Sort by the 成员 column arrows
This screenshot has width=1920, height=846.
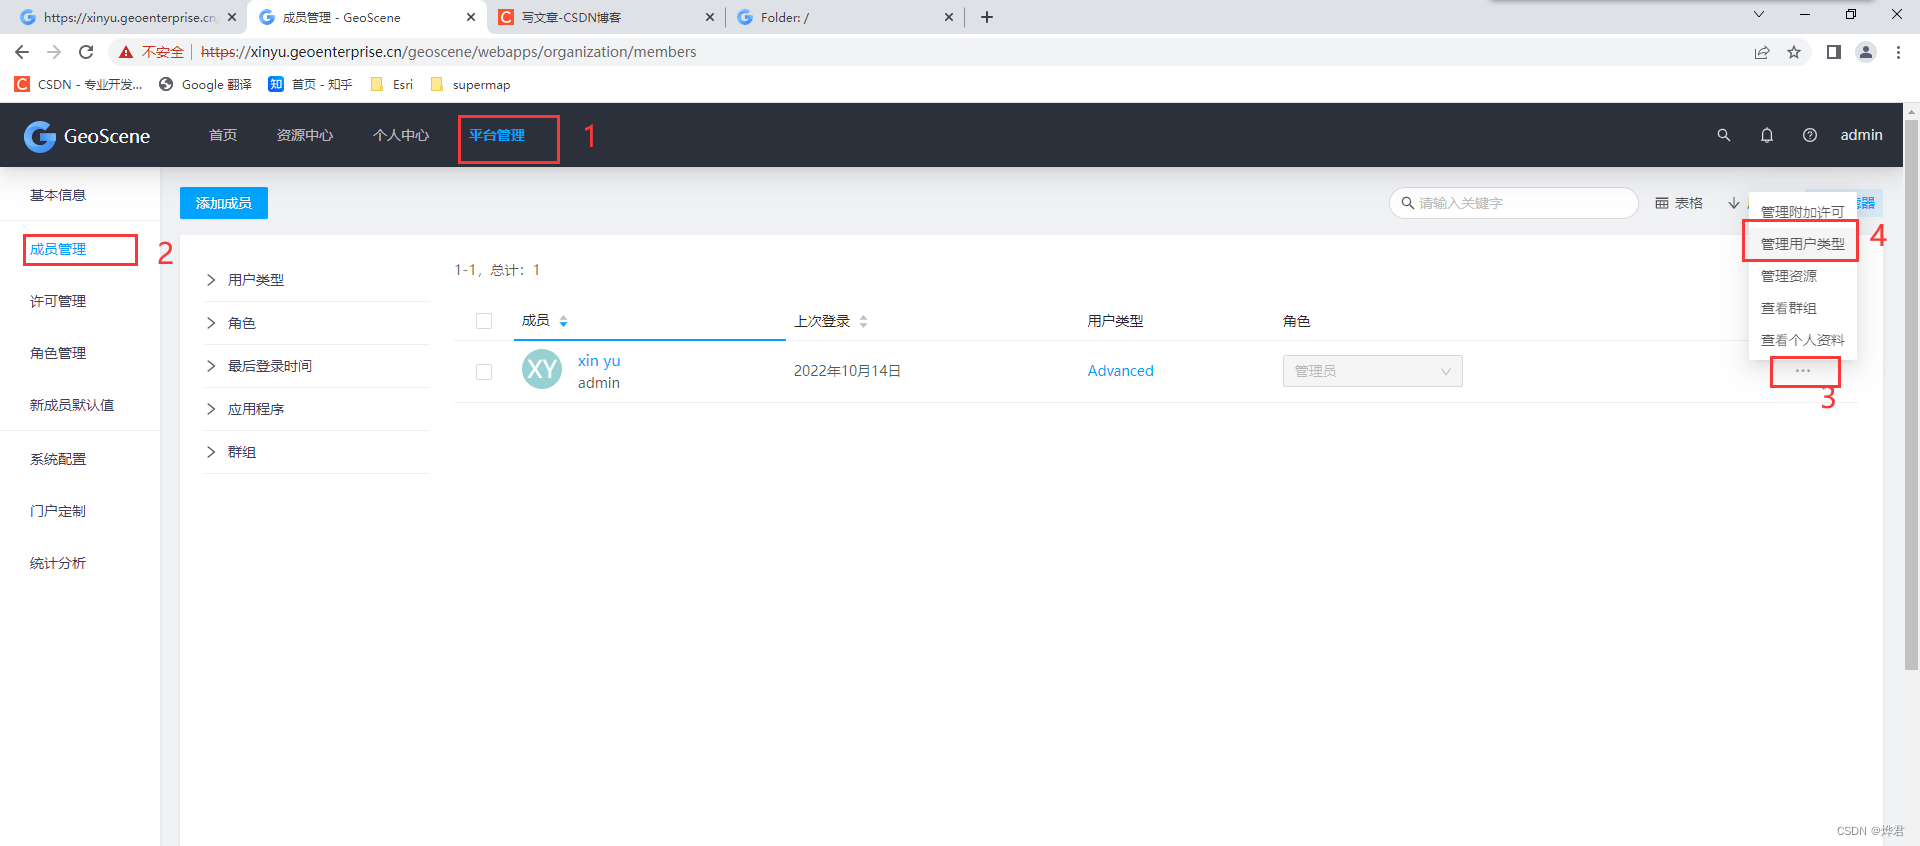[x=563, y=321]
